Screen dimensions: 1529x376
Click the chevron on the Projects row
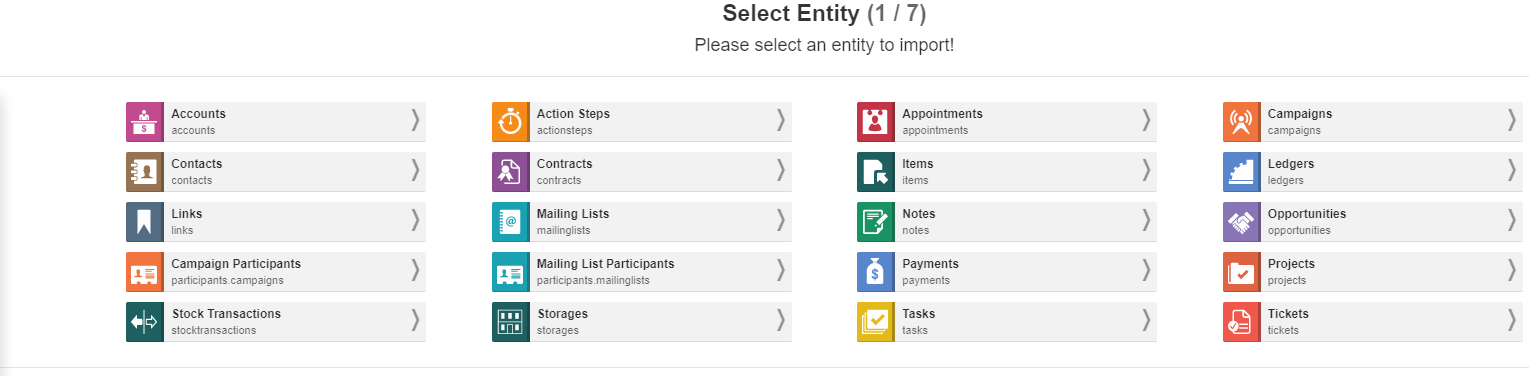(x=1512, y=271)
